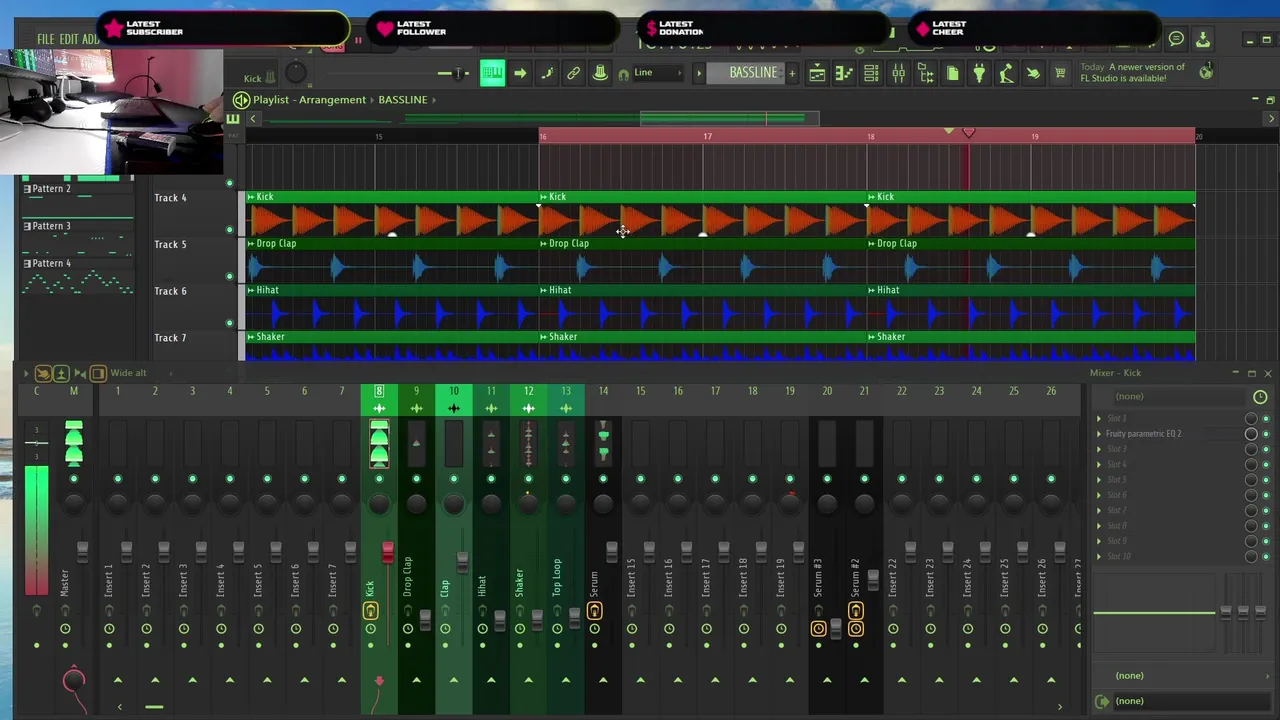This screenshot has height=720, width=1280.
Task: Click the download arrow icon at top right
Action: click(1203, 40)
